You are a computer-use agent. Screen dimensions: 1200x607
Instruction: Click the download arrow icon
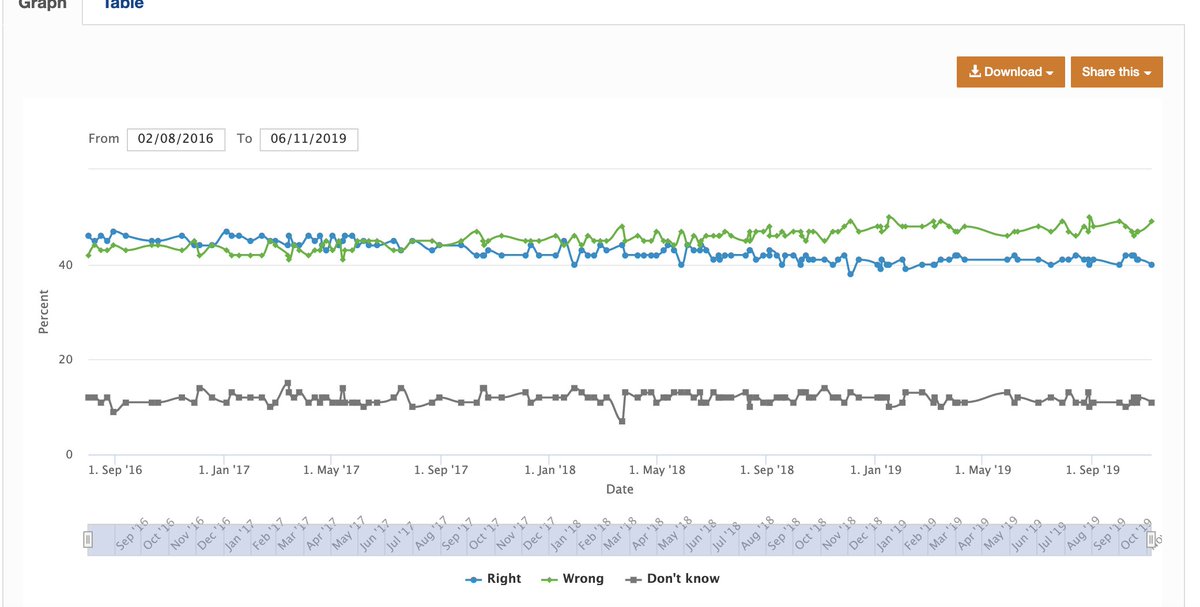(x=975, y=72)
